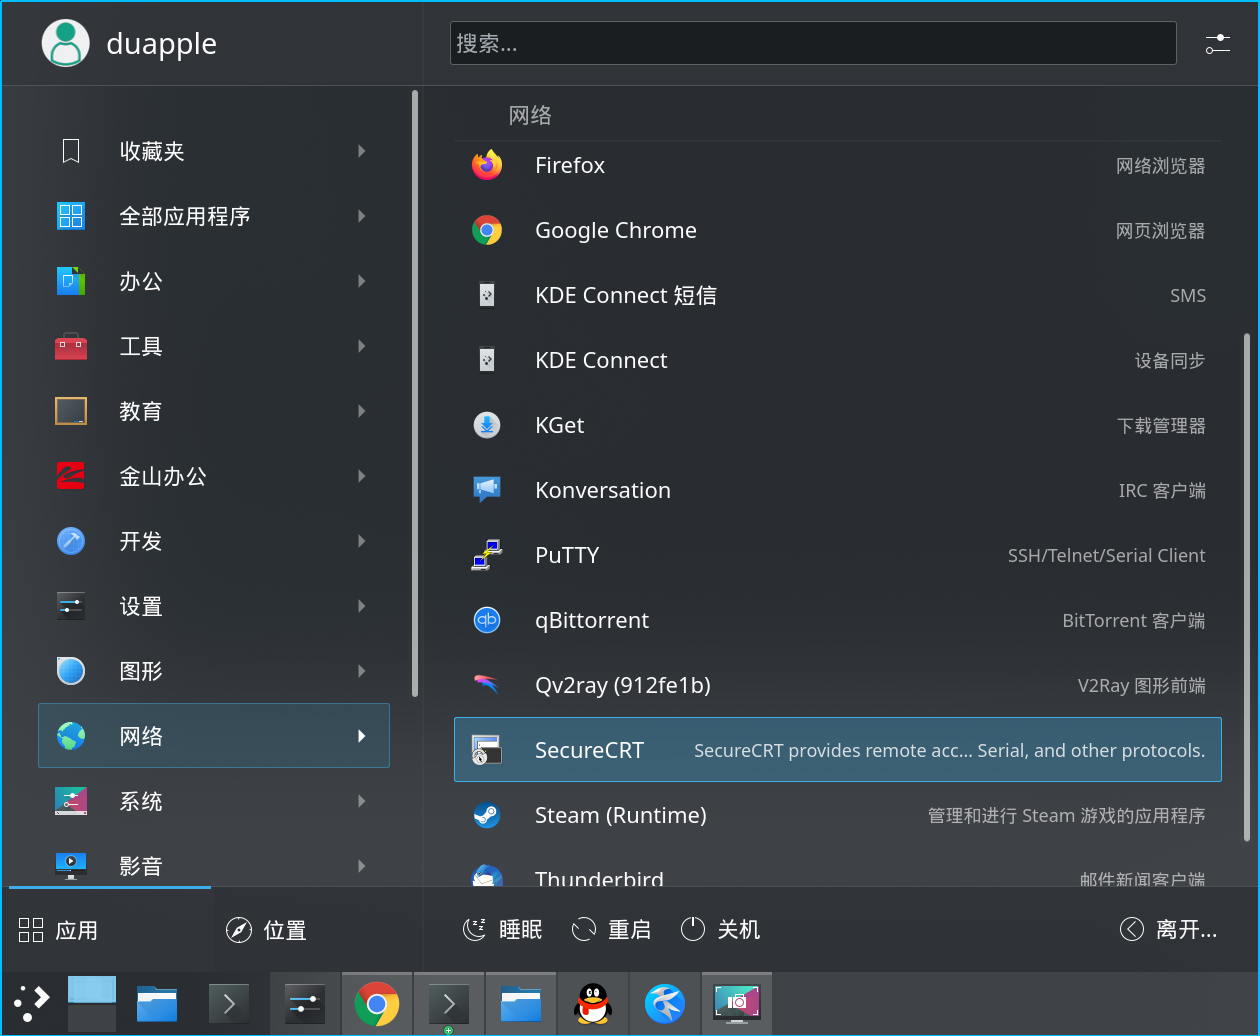Expand the 办公 category arrow

[362, 281]
